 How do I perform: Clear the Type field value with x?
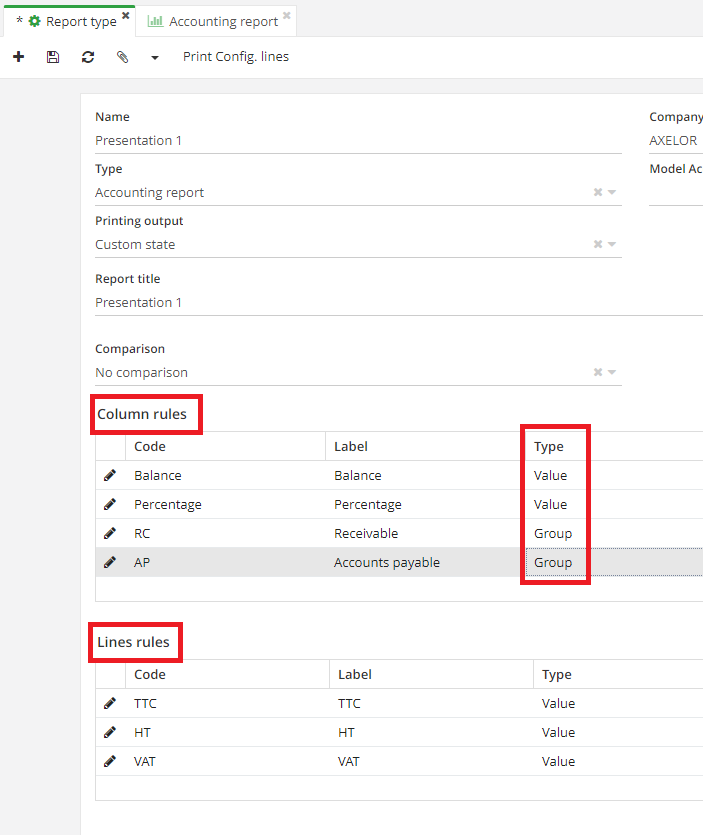(x=598, y=193)
